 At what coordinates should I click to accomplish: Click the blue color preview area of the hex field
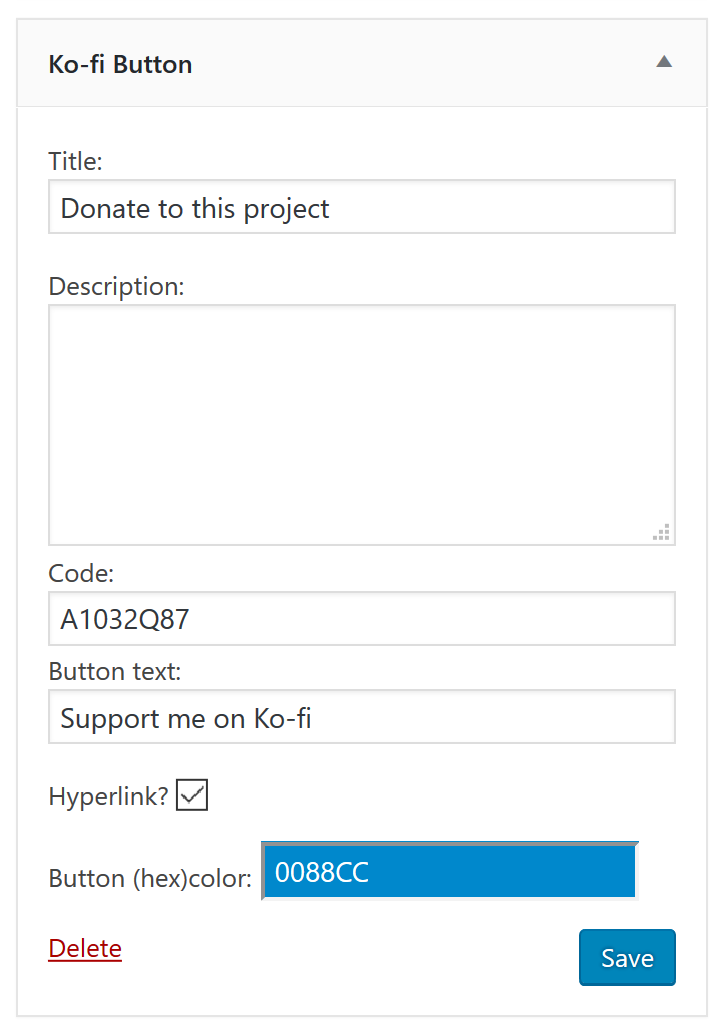point(498,871)
